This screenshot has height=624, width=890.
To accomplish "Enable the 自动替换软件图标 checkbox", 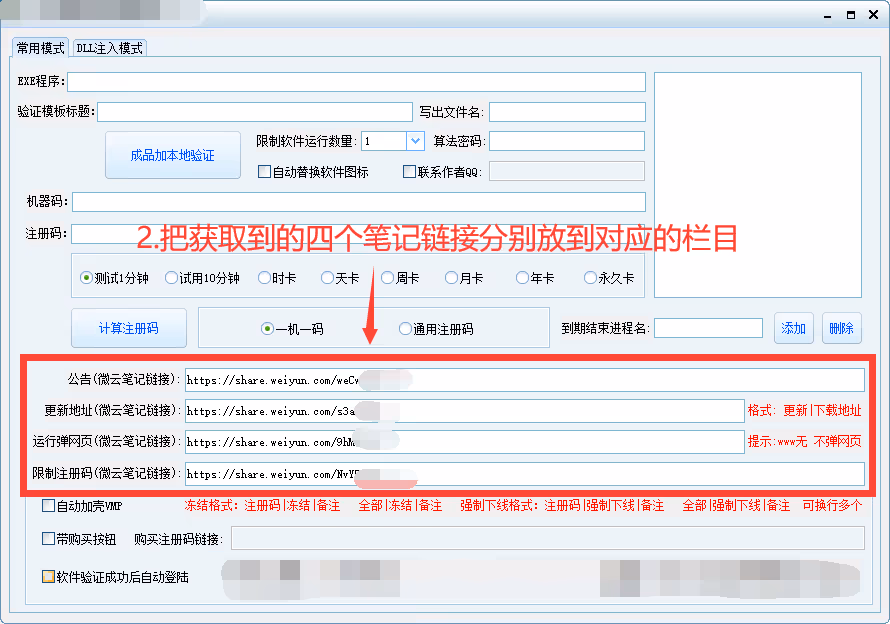I will click(265, 172).
